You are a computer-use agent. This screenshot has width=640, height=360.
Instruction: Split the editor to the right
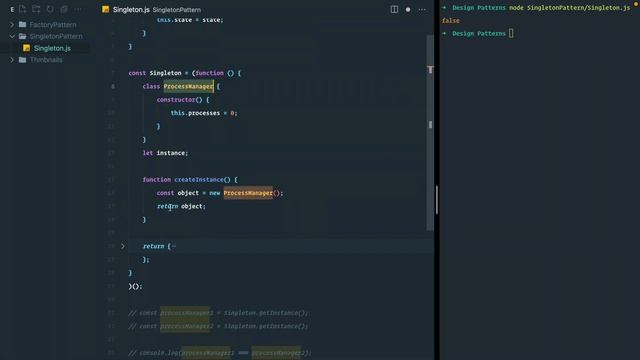pos(394,9)
